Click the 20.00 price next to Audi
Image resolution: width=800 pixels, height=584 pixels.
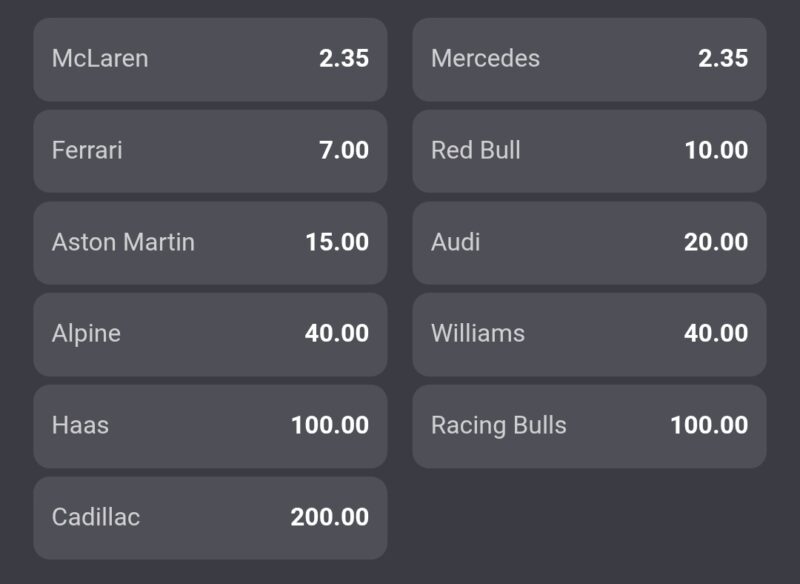pyautogui.click(x=716, y=243)
